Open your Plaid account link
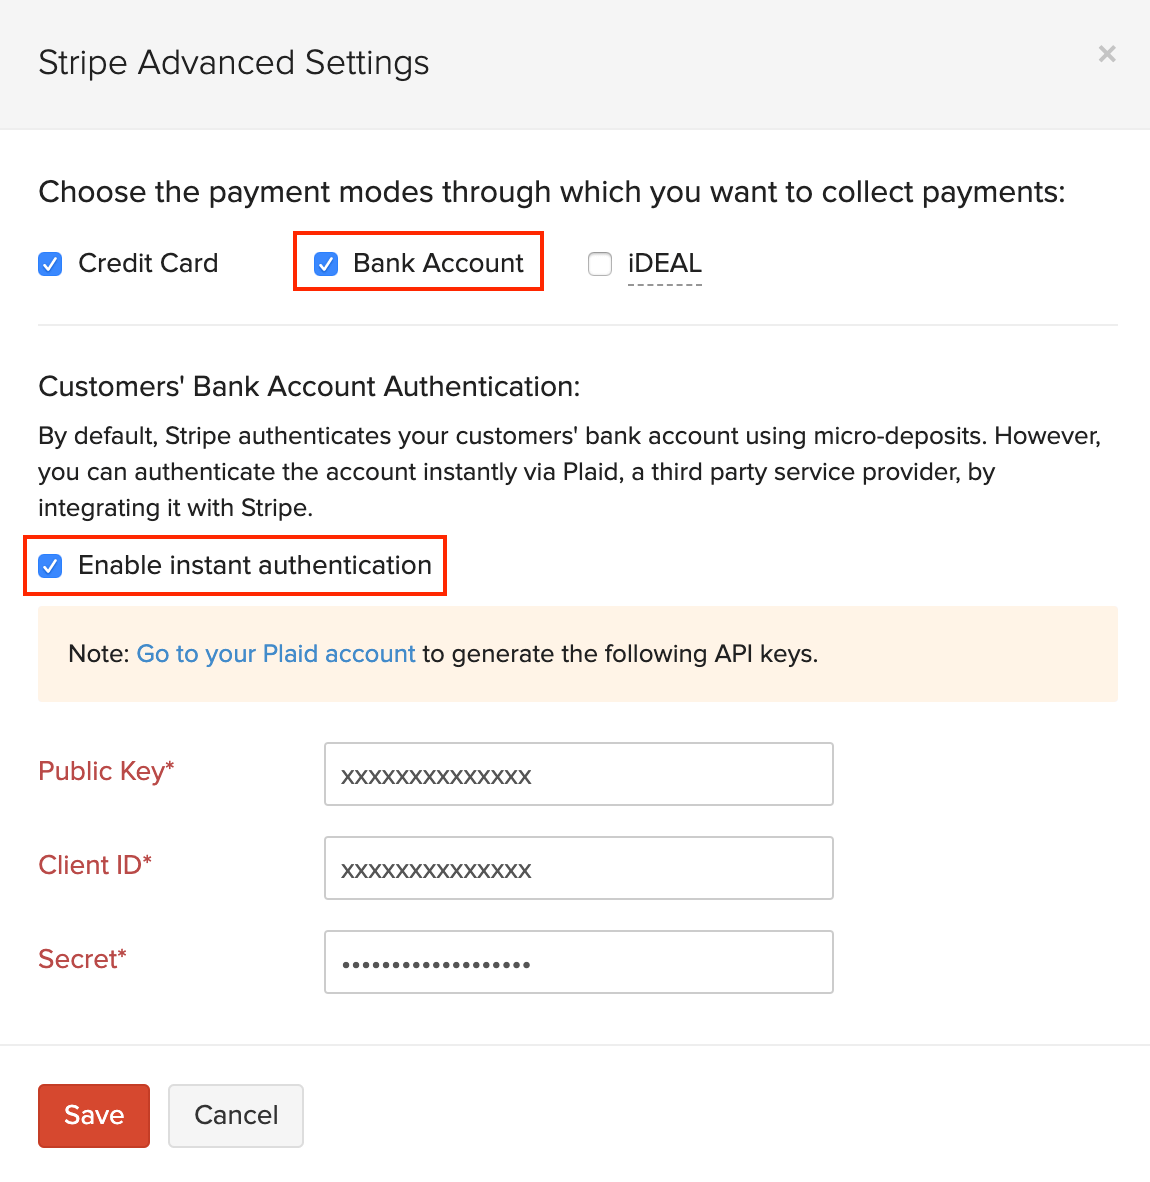 [276, 653]
